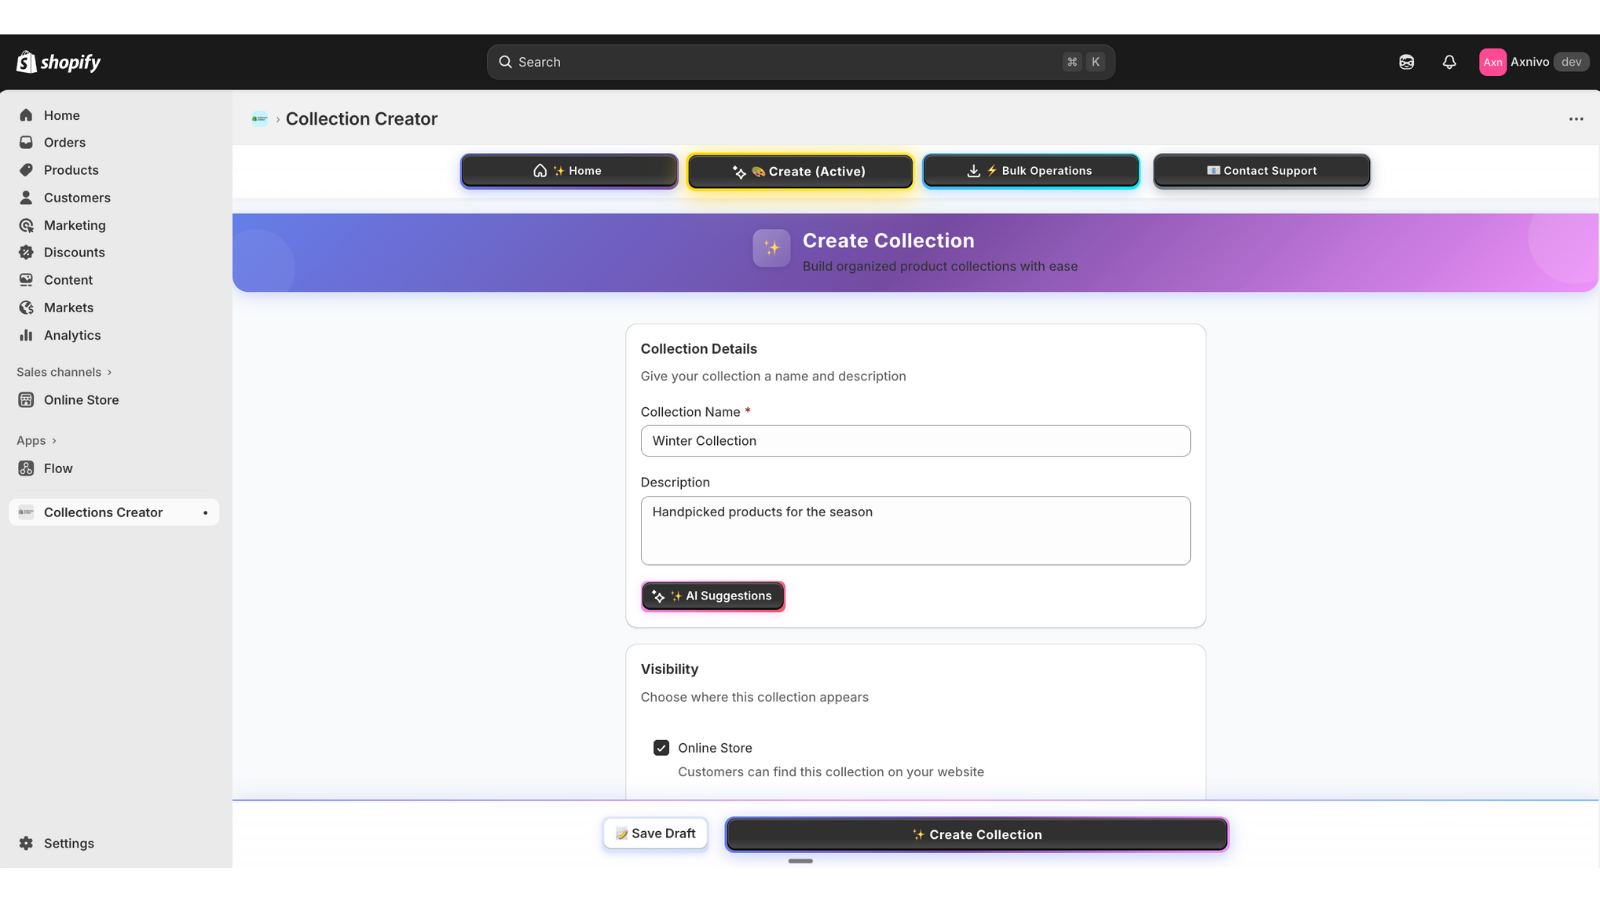Open the Discounts section

tap(74, 252)
